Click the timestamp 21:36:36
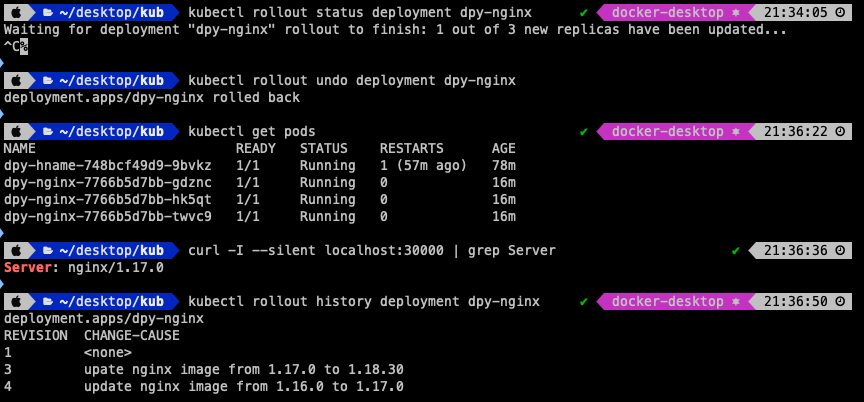The image size is (864, 402). pyautogui.click(x=796, y=251)
